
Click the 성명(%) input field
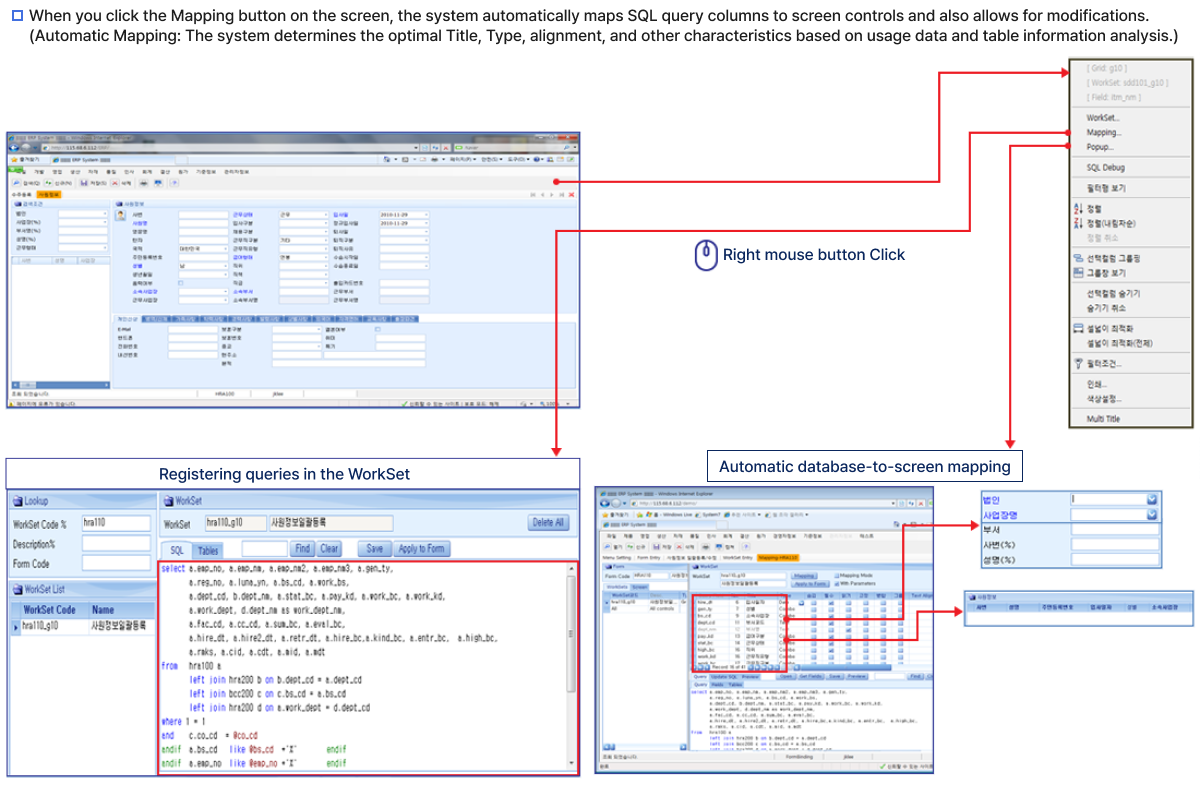(x=1115, y=559)
